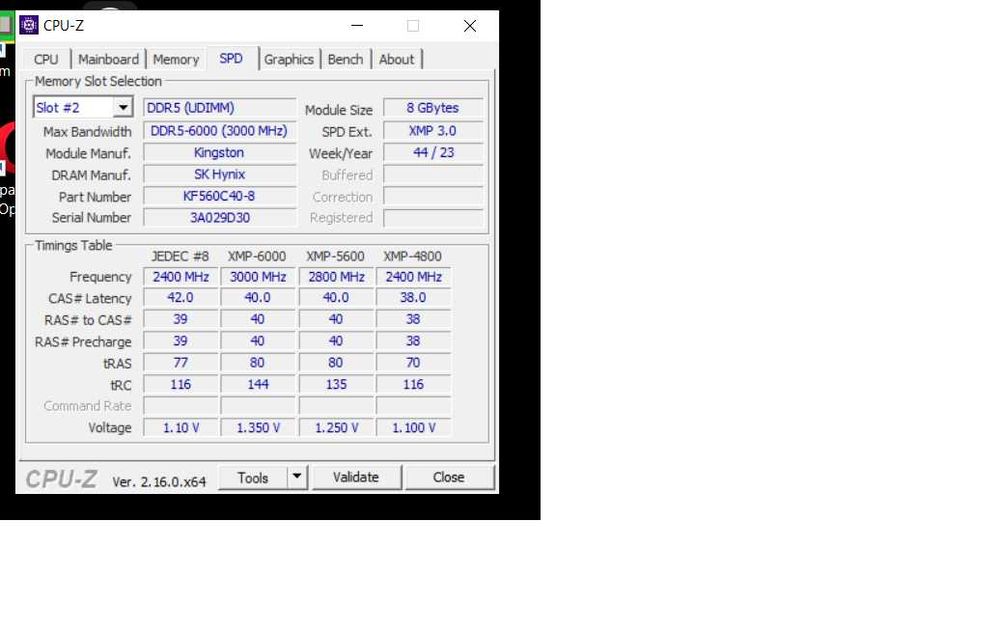1000x625 pixels.
Task: Click the serial number 3A029D30
Action: tap(220, 217)
